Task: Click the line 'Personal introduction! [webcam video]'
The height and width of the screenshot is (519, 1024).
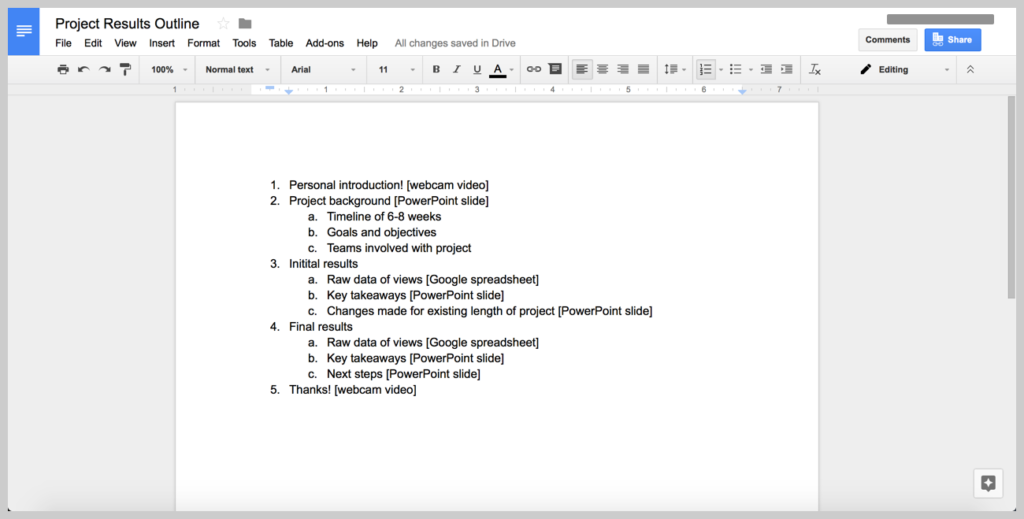Action: [x=389, y=185]
